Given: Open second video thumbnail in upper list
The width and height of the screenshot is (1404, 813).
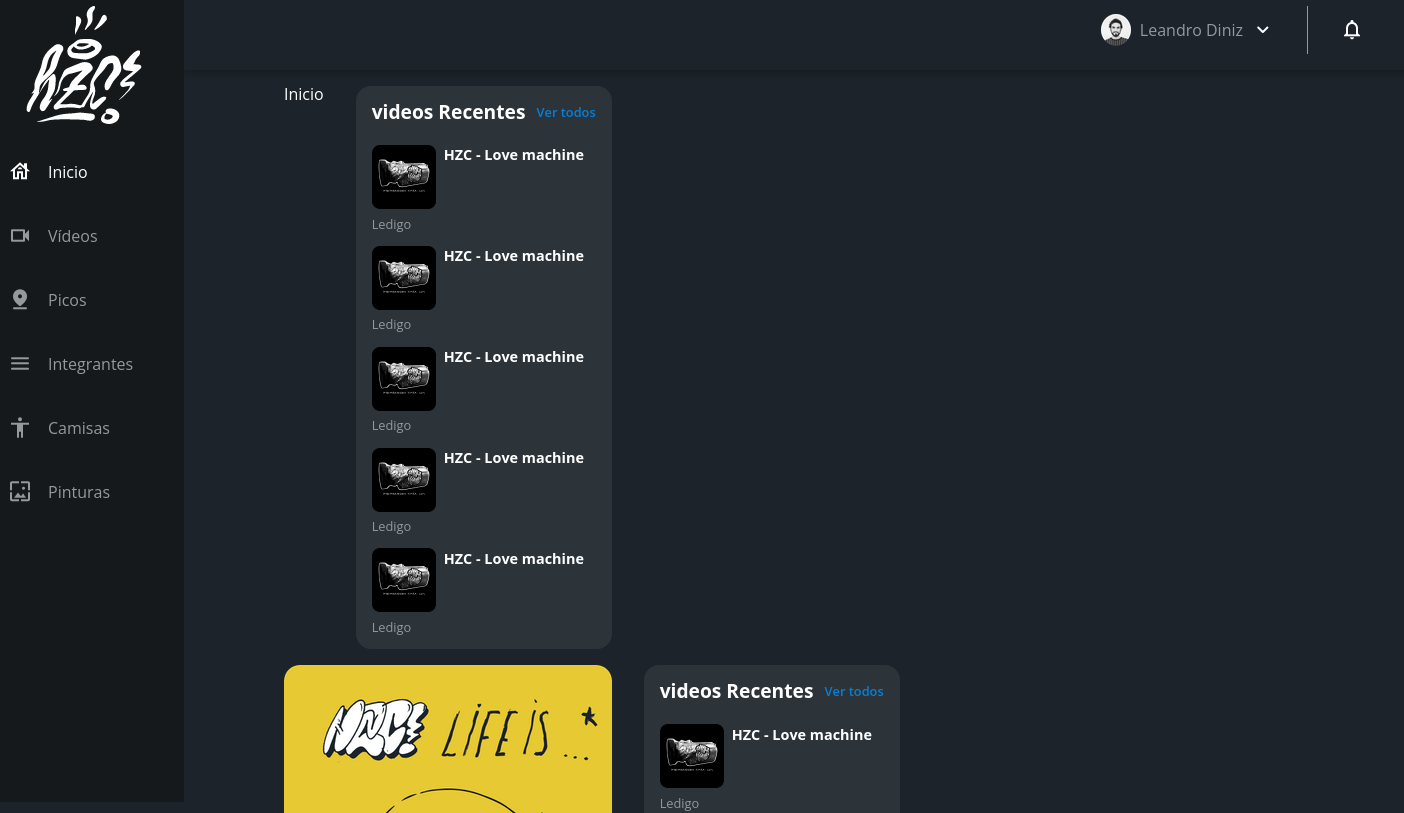Looking at the screenshot, I should point(404,278).
